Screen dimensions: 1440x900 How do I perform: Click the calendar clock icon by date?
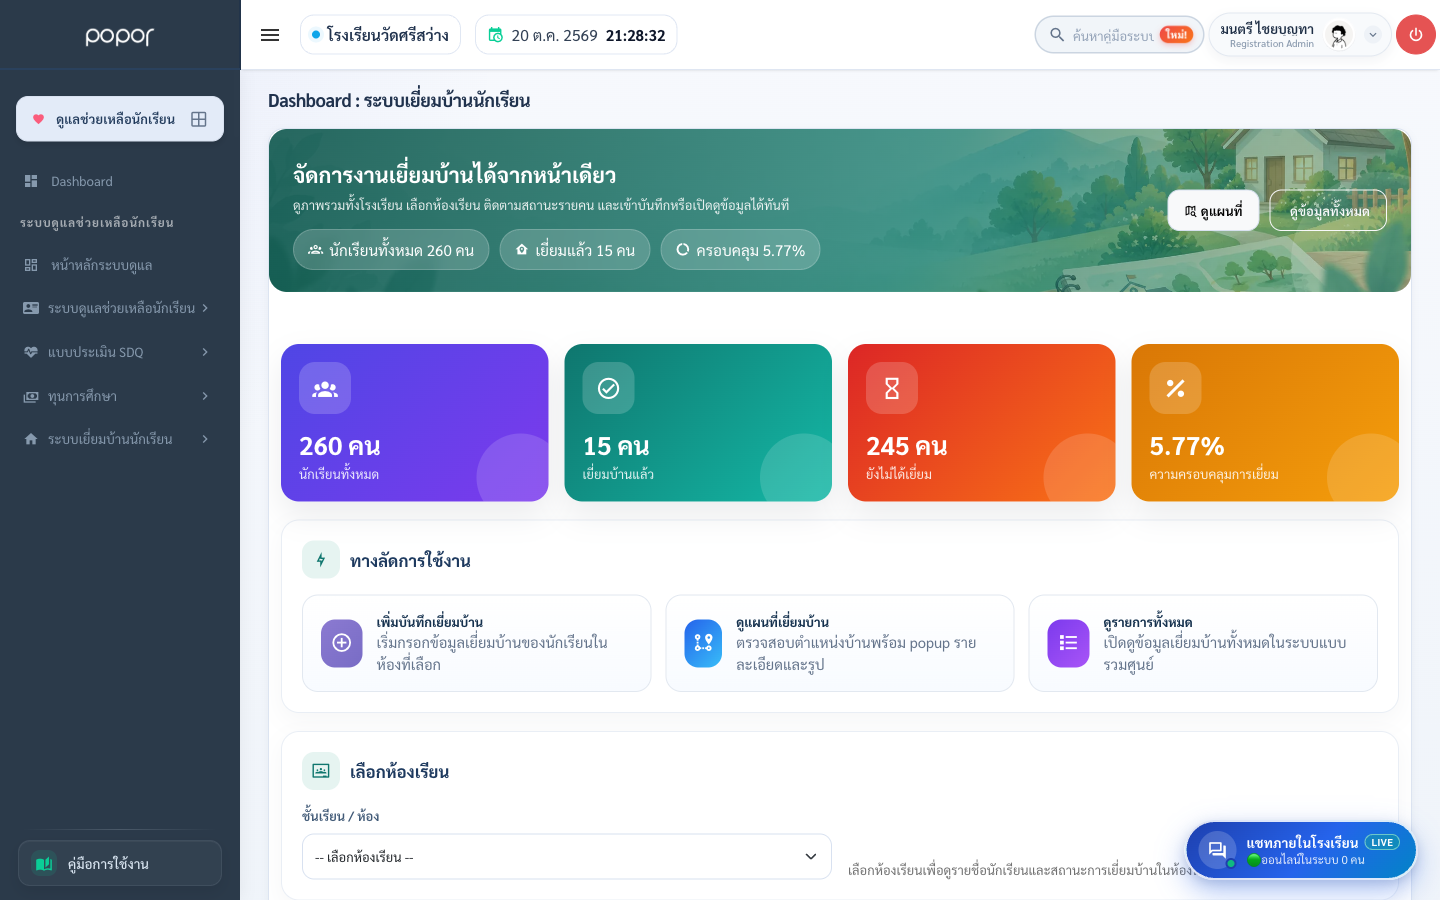coord(495,35)
